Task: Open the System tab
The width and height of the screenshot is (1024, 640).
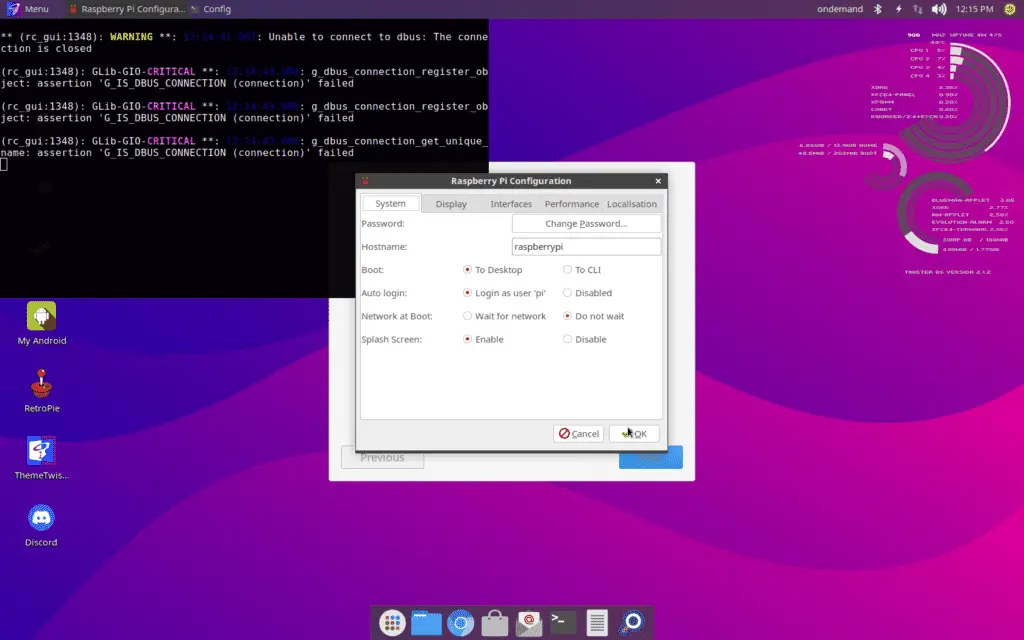Action: tap(390, 204)
